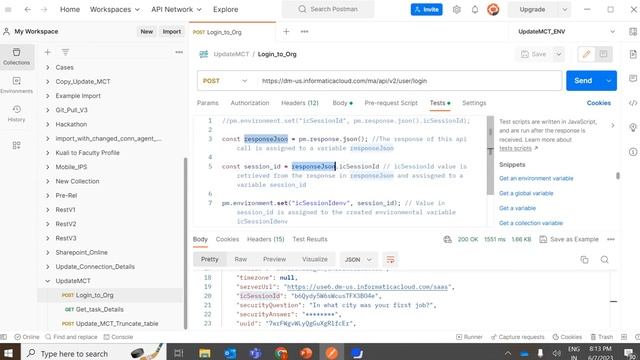This screenshot has height=360, width=640.
Task: Open the HTTP method POST dropdown
Action: pyautogui.click(x=225, y=81)
